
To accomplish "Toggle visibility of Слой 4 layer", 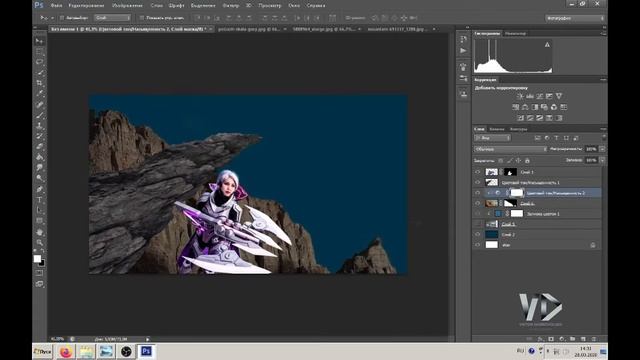I will click(x=478, y=203).
